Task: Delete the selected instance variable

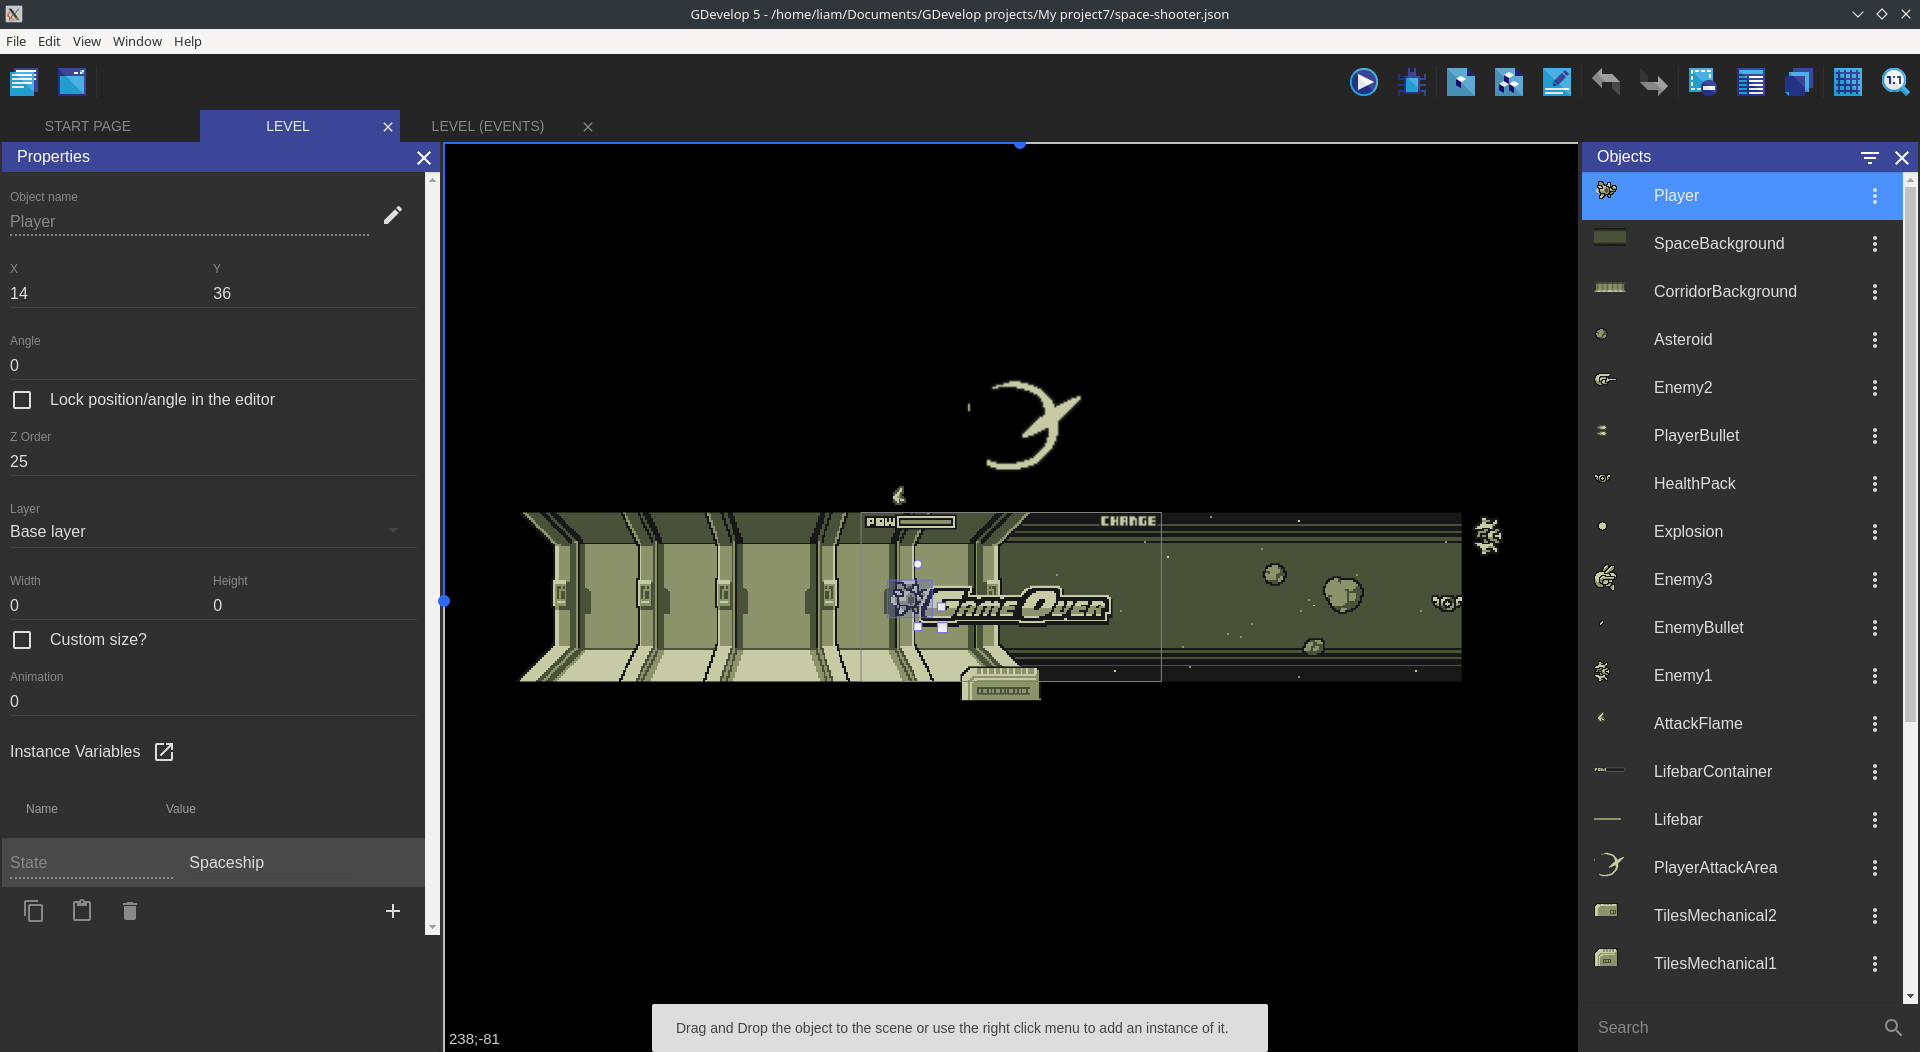Action: click(x=130, y=911)
